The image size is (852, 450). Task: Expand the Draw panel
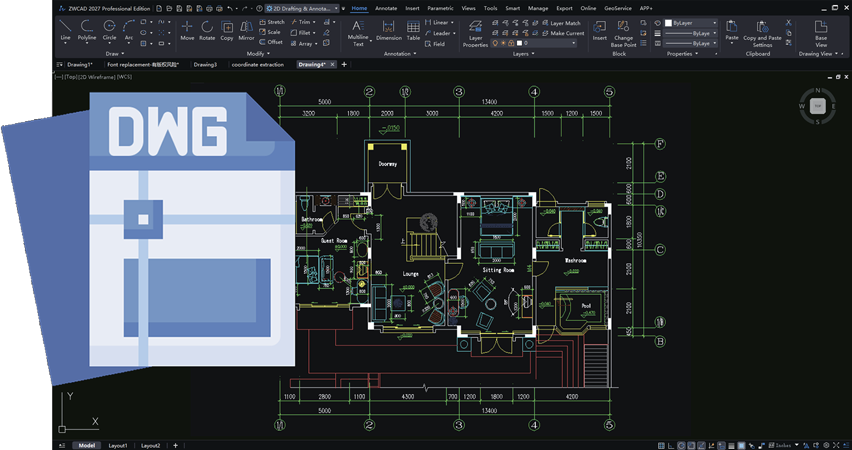[115, 54]
